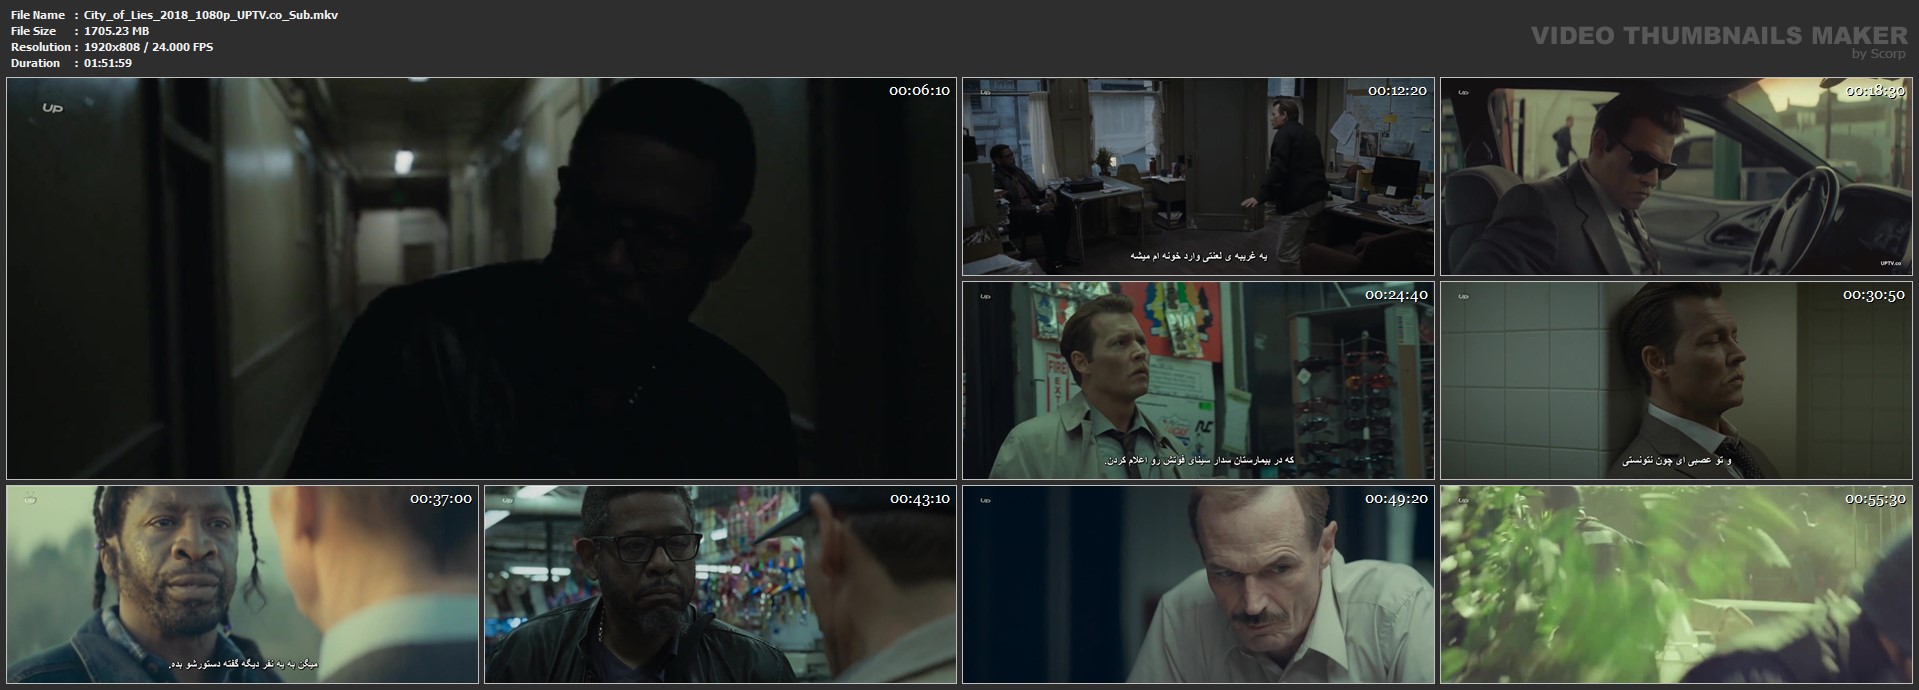Click the thumbnail stamped 00:55:30
The width and height of the screenshot is (1919, 690).
click(1676, 585)
